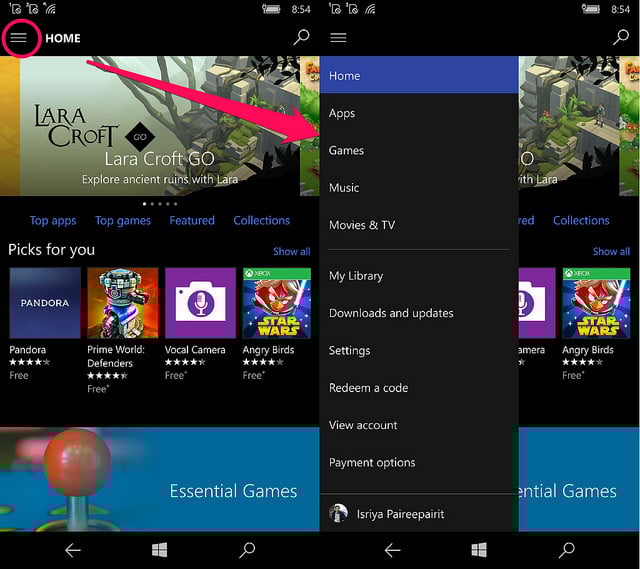This screenshot has height=569, width=640.
Task: Tap Back arrow on right phone navigation bar
Action: [x=393, y=550]
